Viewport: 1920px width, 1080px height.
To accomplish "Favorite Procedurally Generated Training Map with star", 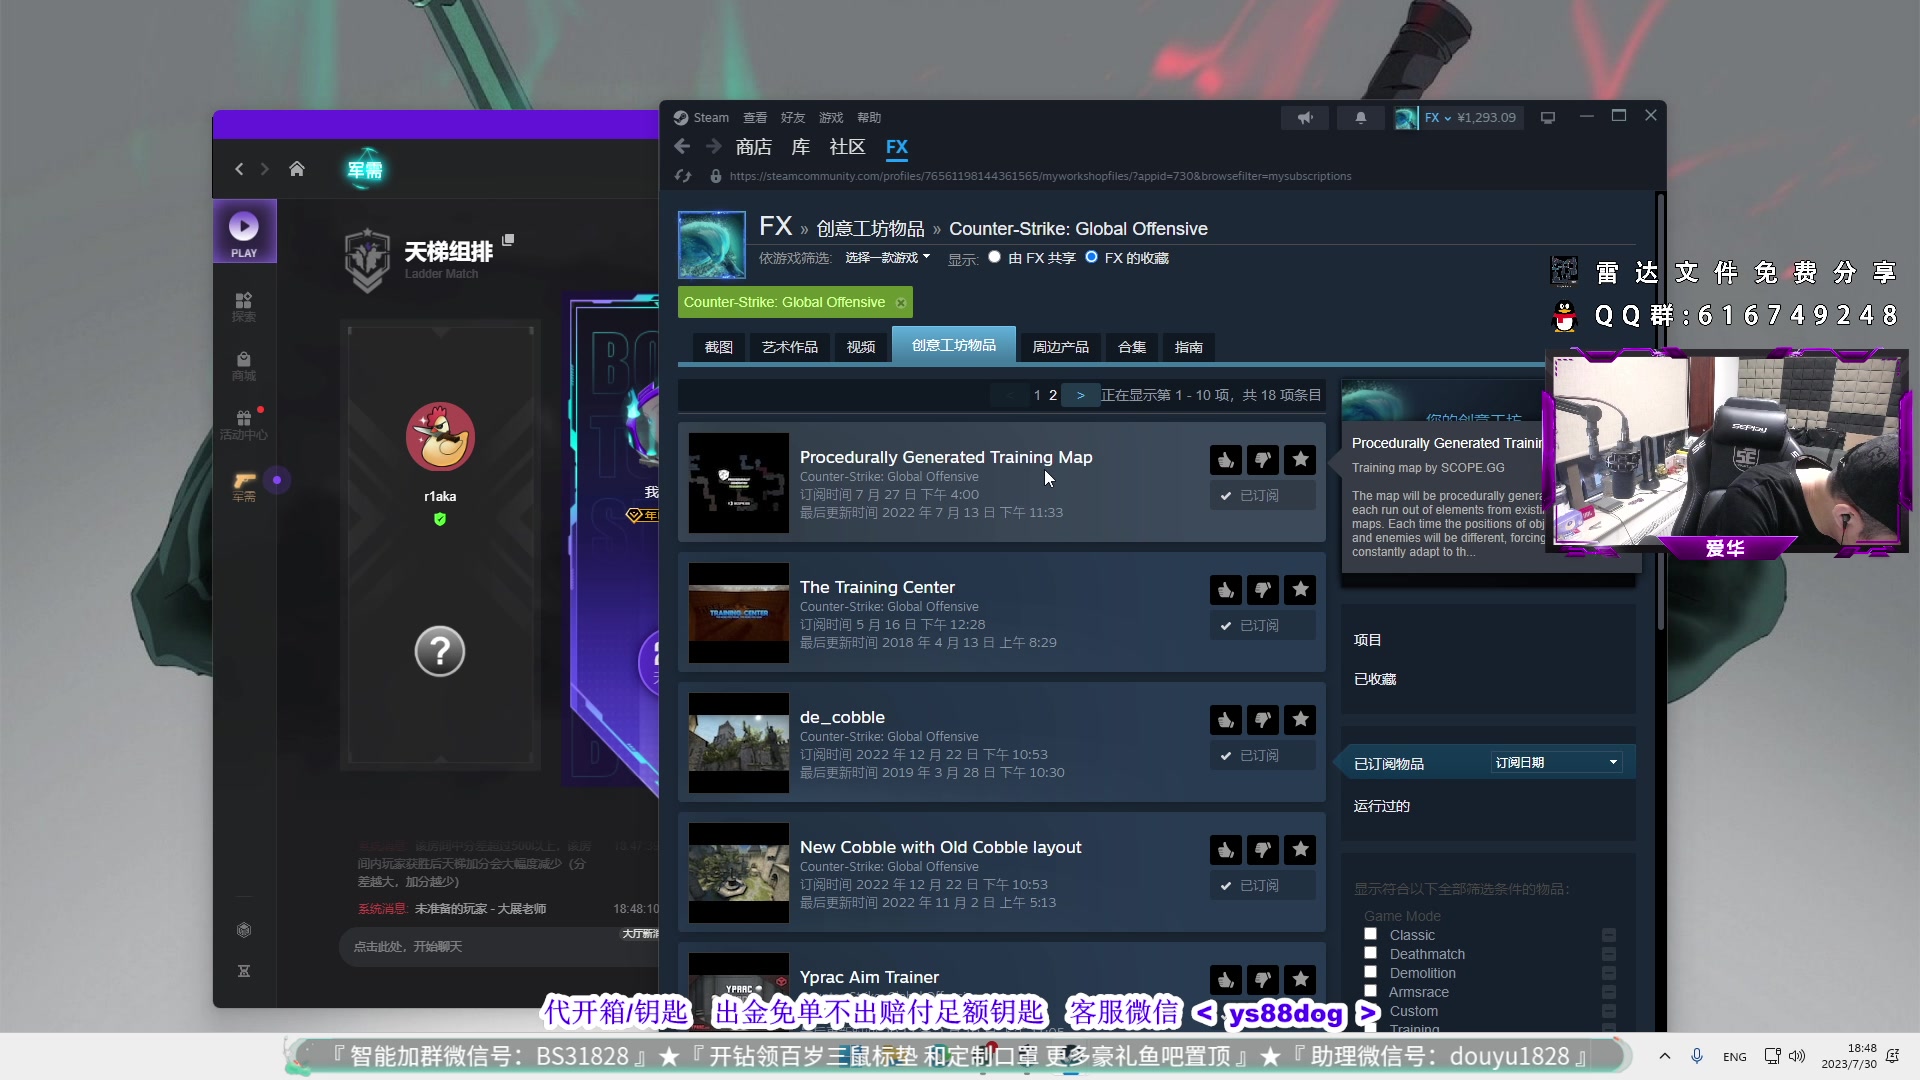I will pyautogui.click(x=1300, y=460).
